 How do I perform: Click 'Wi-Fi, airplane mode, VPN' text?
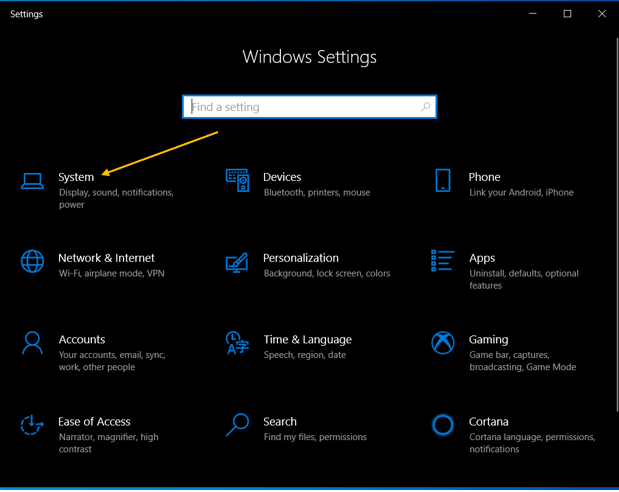pyautogui.click(x=111, y=273)
